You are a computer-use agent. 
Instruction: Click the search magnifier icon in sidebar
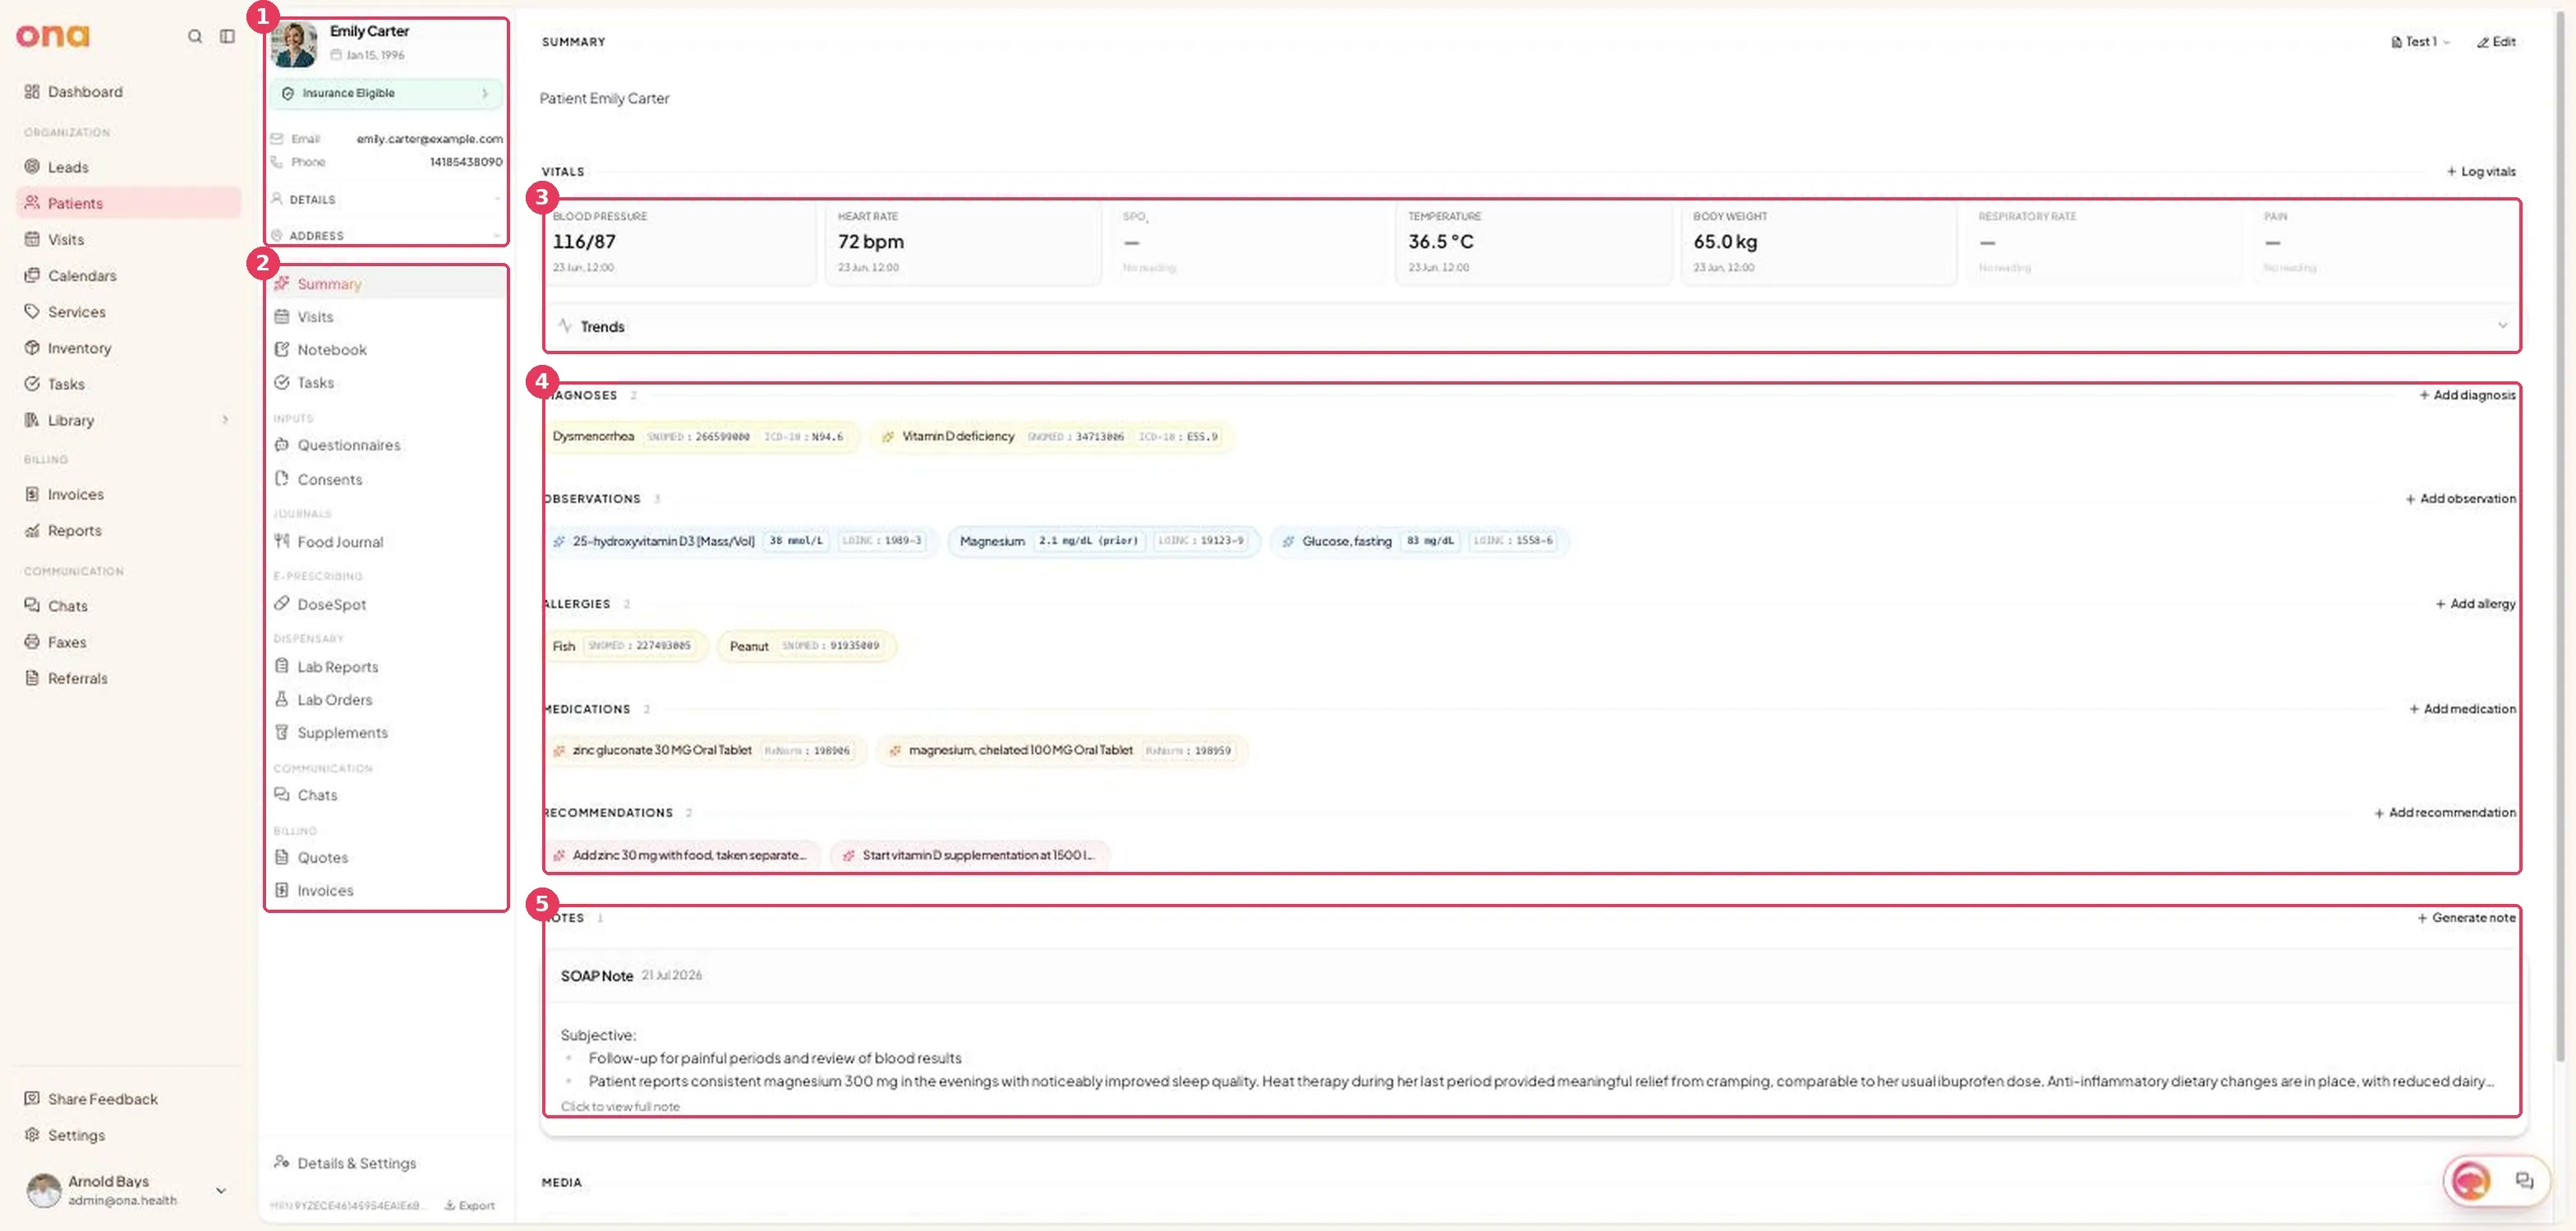point(195,36)
